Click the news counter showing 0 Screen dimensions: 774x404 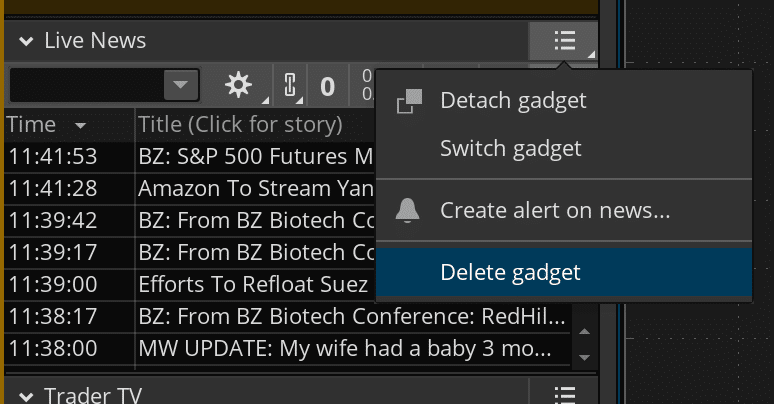(x=327, y=86)
